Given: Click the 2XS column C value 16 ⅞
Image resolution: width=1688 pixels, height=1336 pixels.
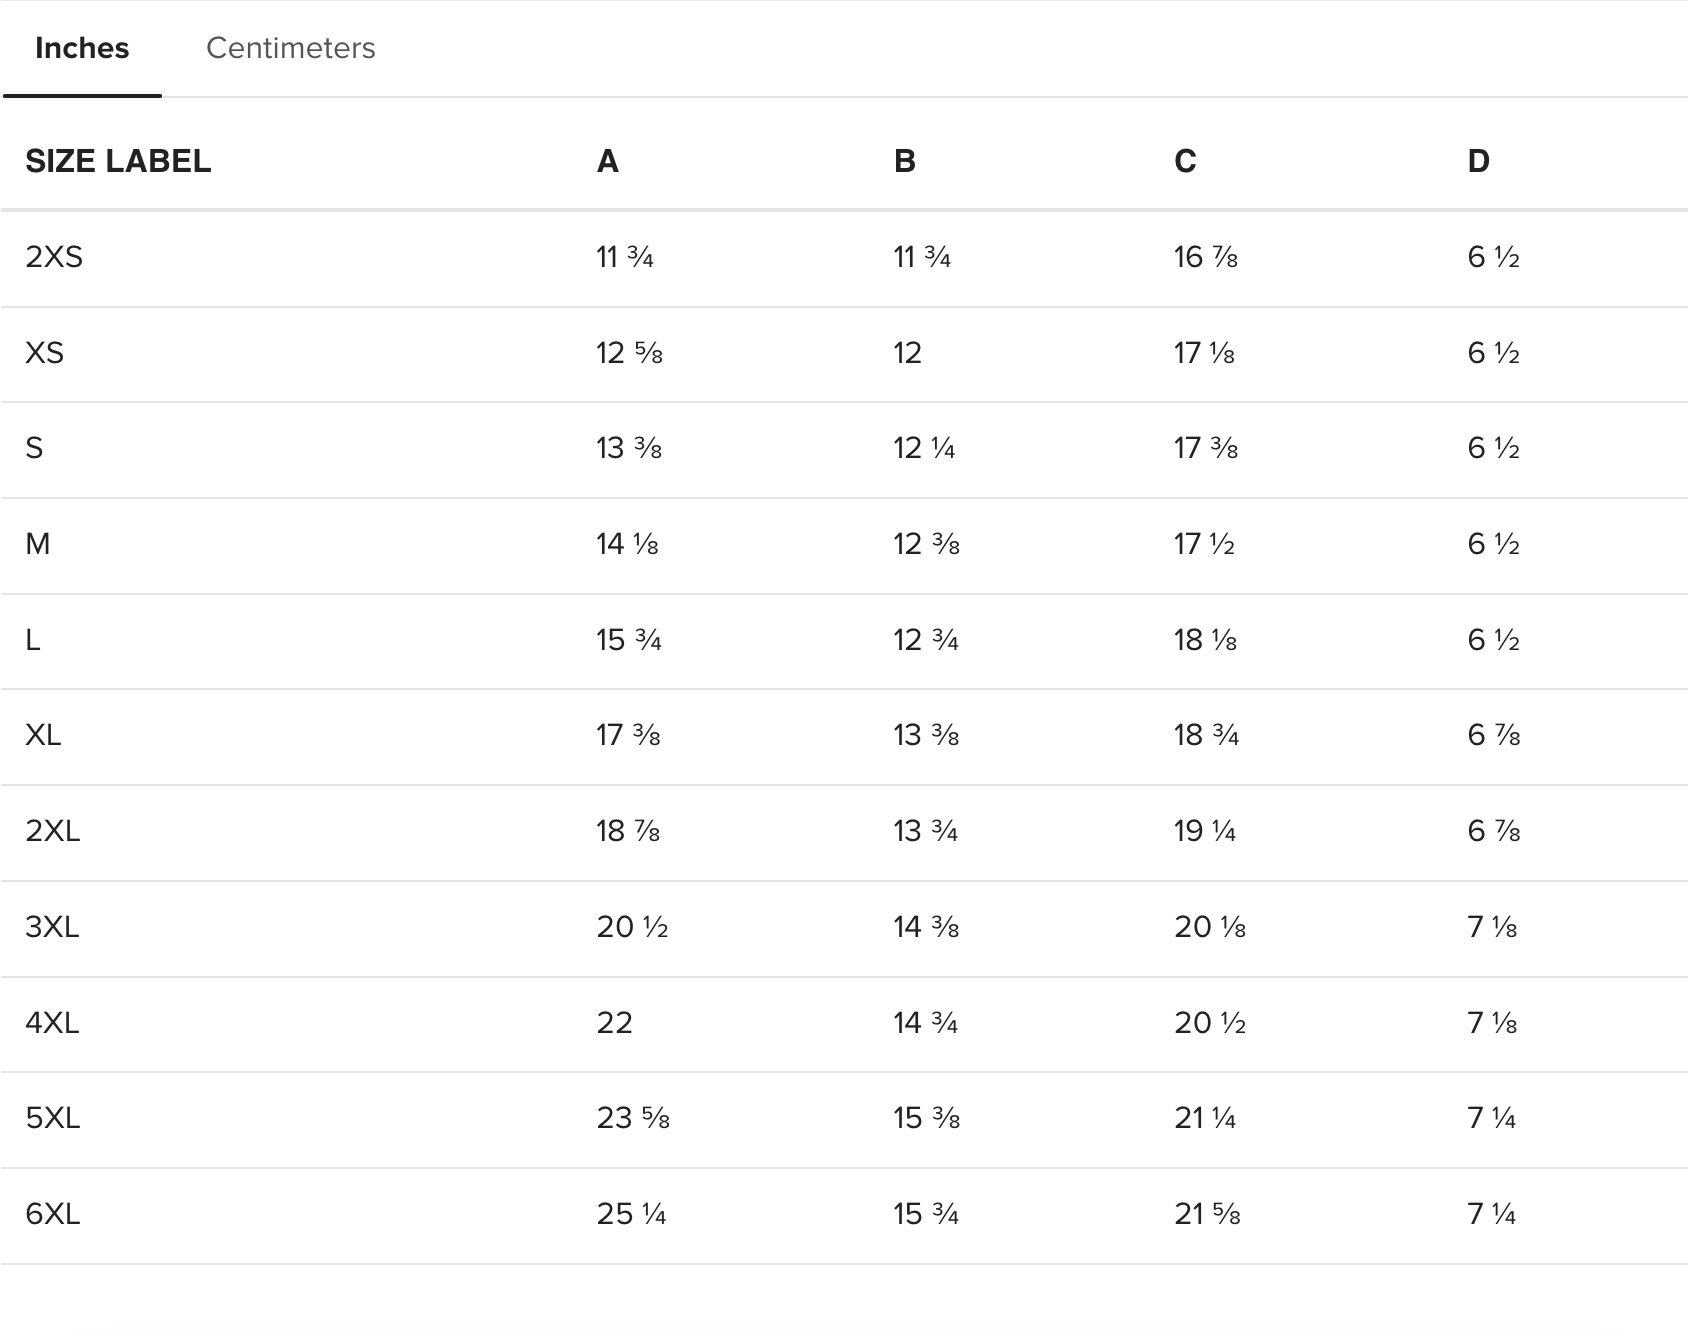Looking at the screenshot, I should tap(1205, 257).
